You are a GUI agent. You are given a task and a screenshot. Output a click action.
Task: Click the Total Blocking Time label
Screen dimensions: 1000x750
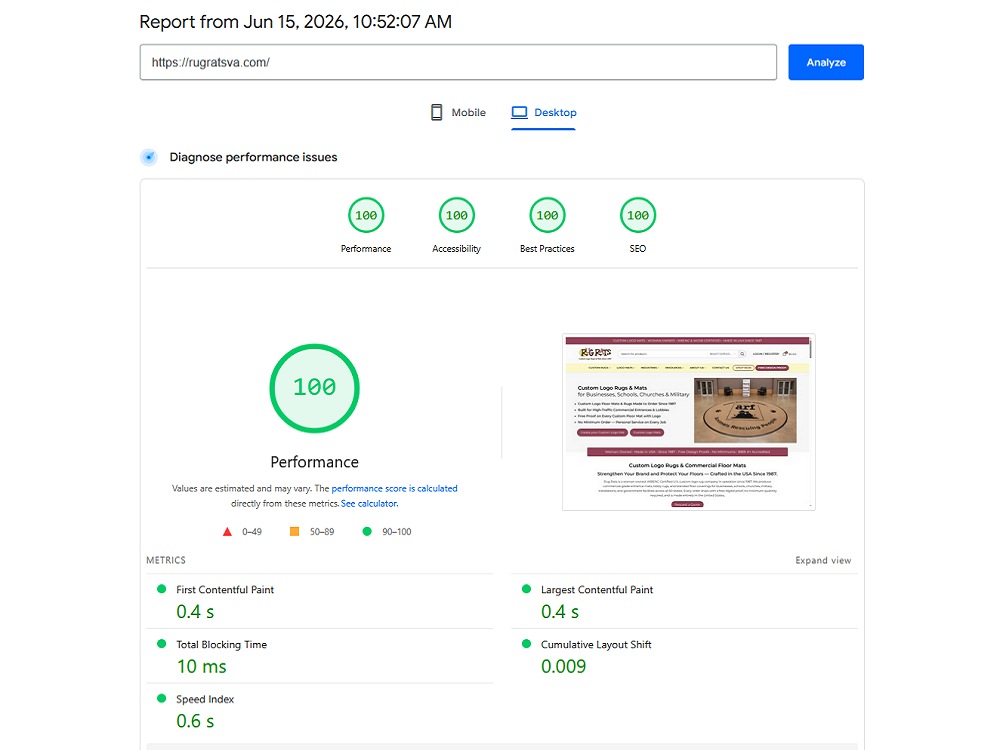(x=221, y=645)
